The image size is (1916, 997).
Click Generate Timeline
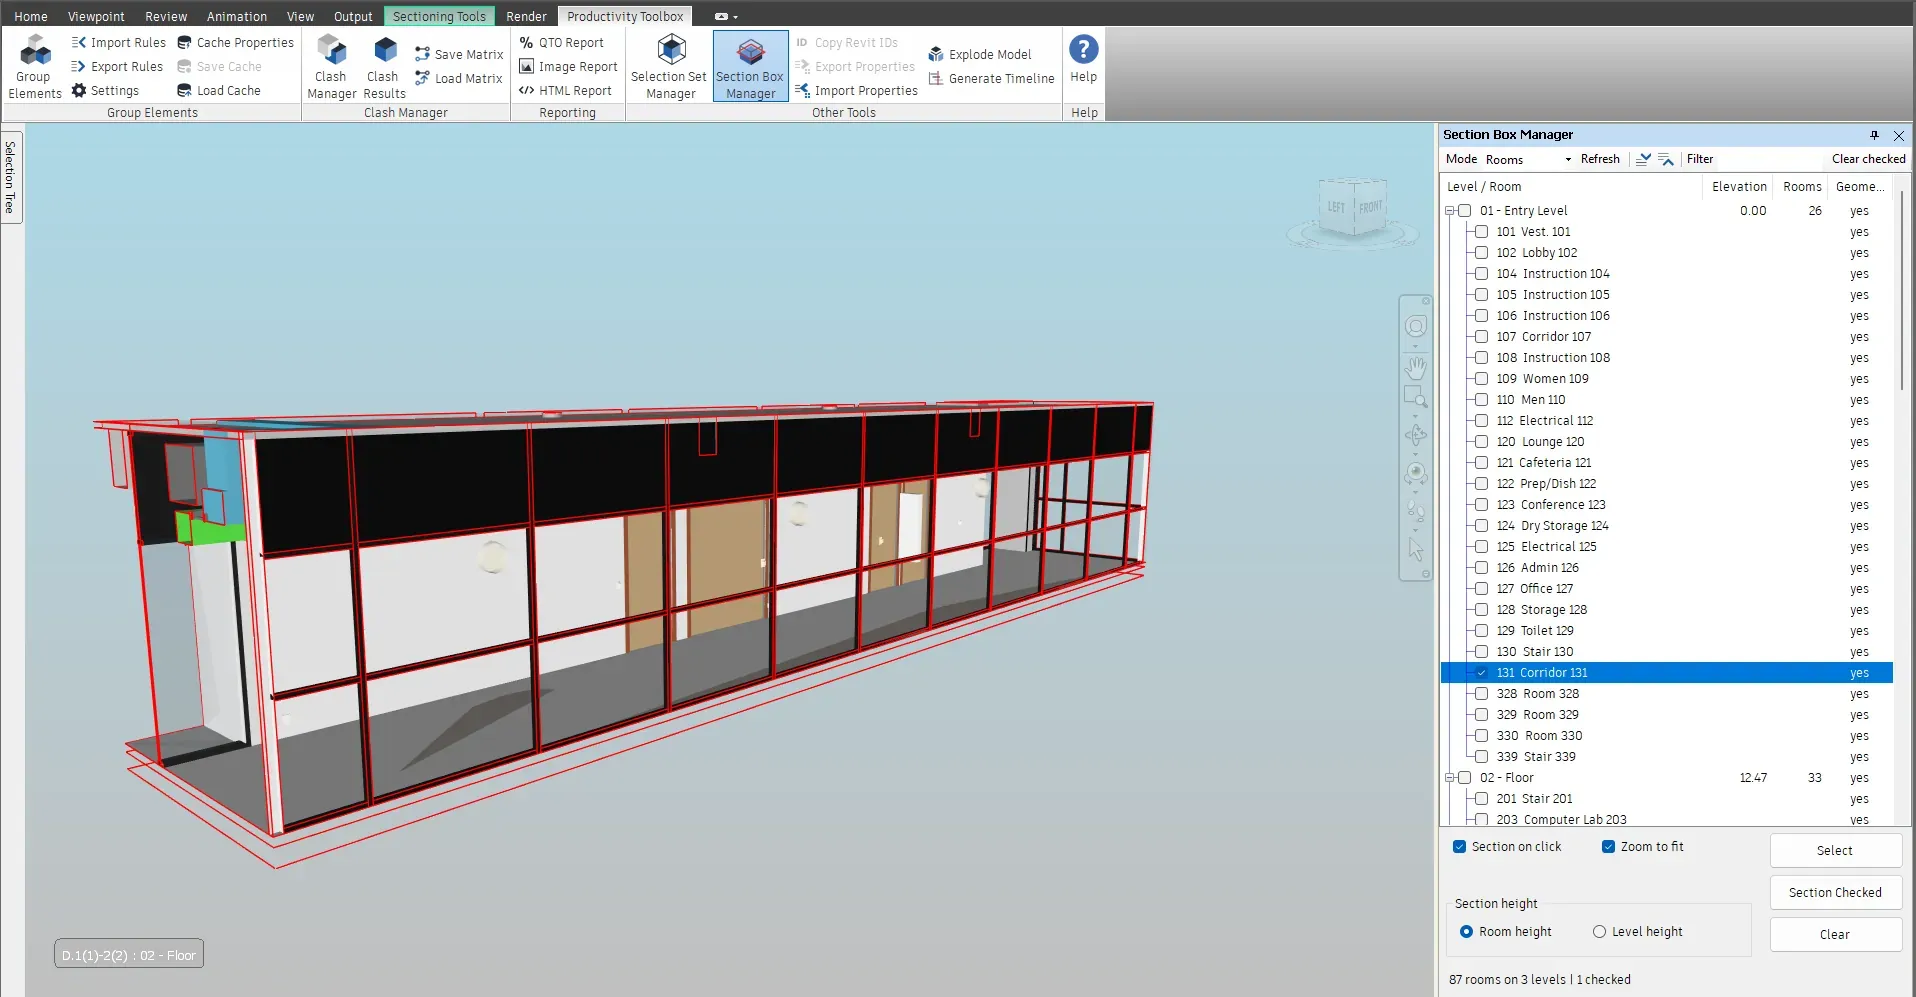(x=991, y=78)
